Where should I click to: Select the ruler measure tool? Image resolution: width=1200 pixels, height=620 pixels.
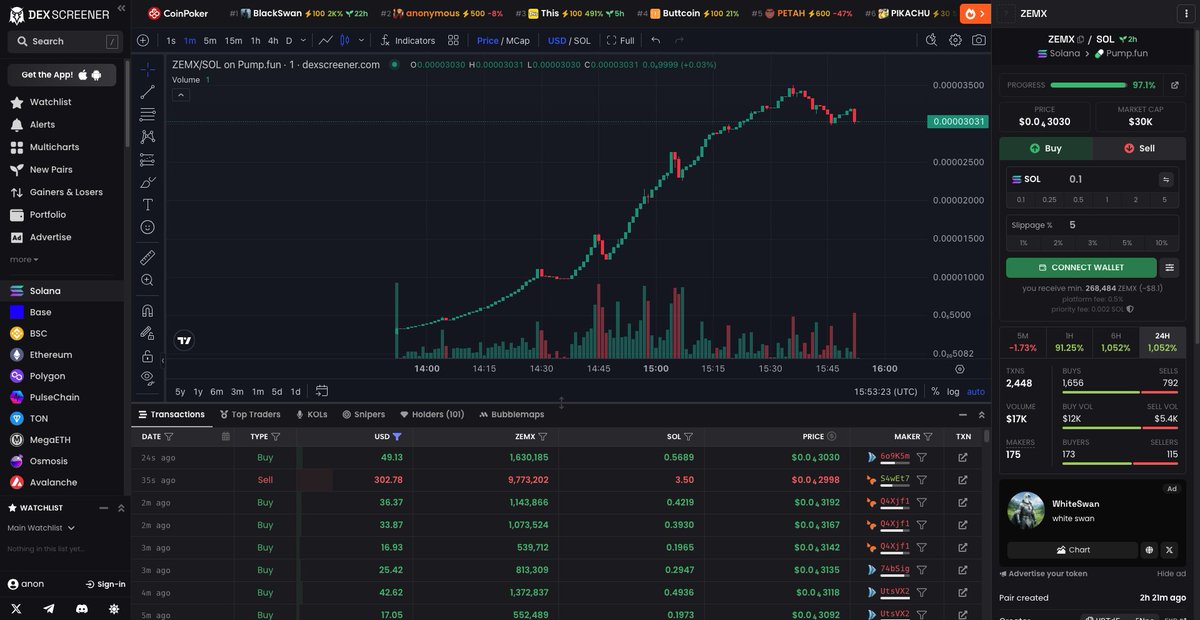[148, 257]
